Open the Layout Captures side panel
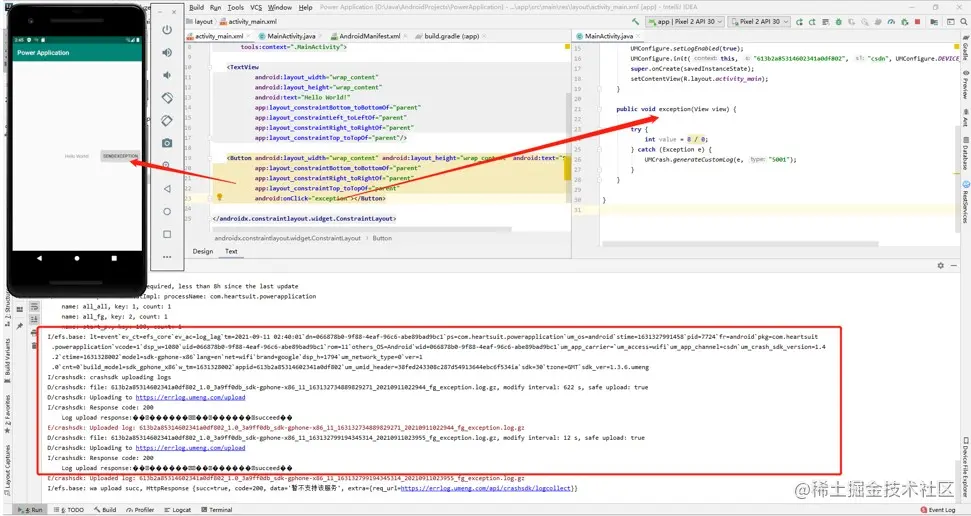This screenshot has width=971, height=516. (7, 471)
